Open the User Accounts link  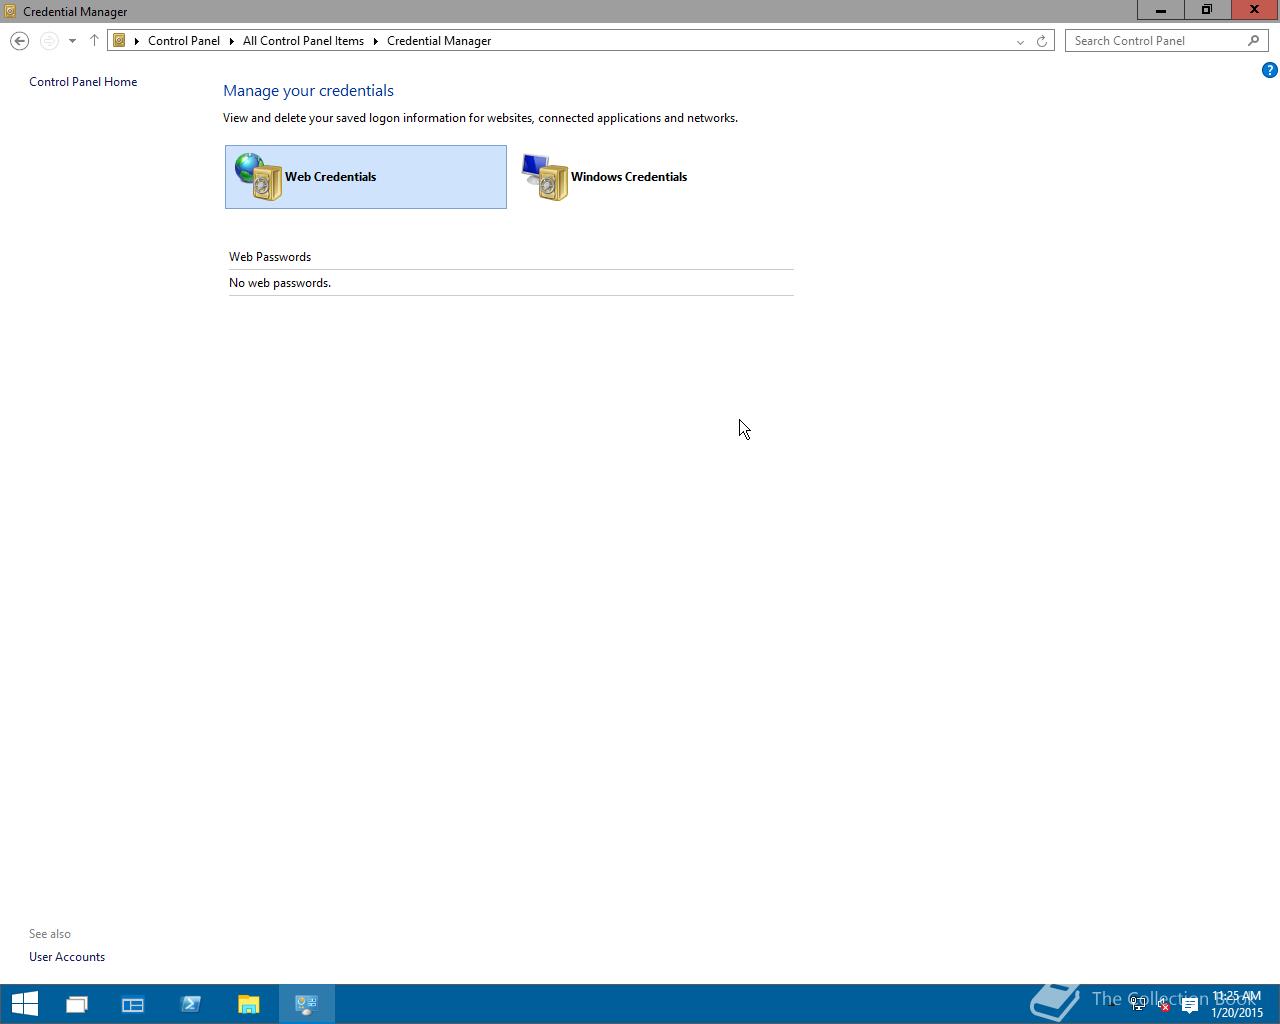67,957
